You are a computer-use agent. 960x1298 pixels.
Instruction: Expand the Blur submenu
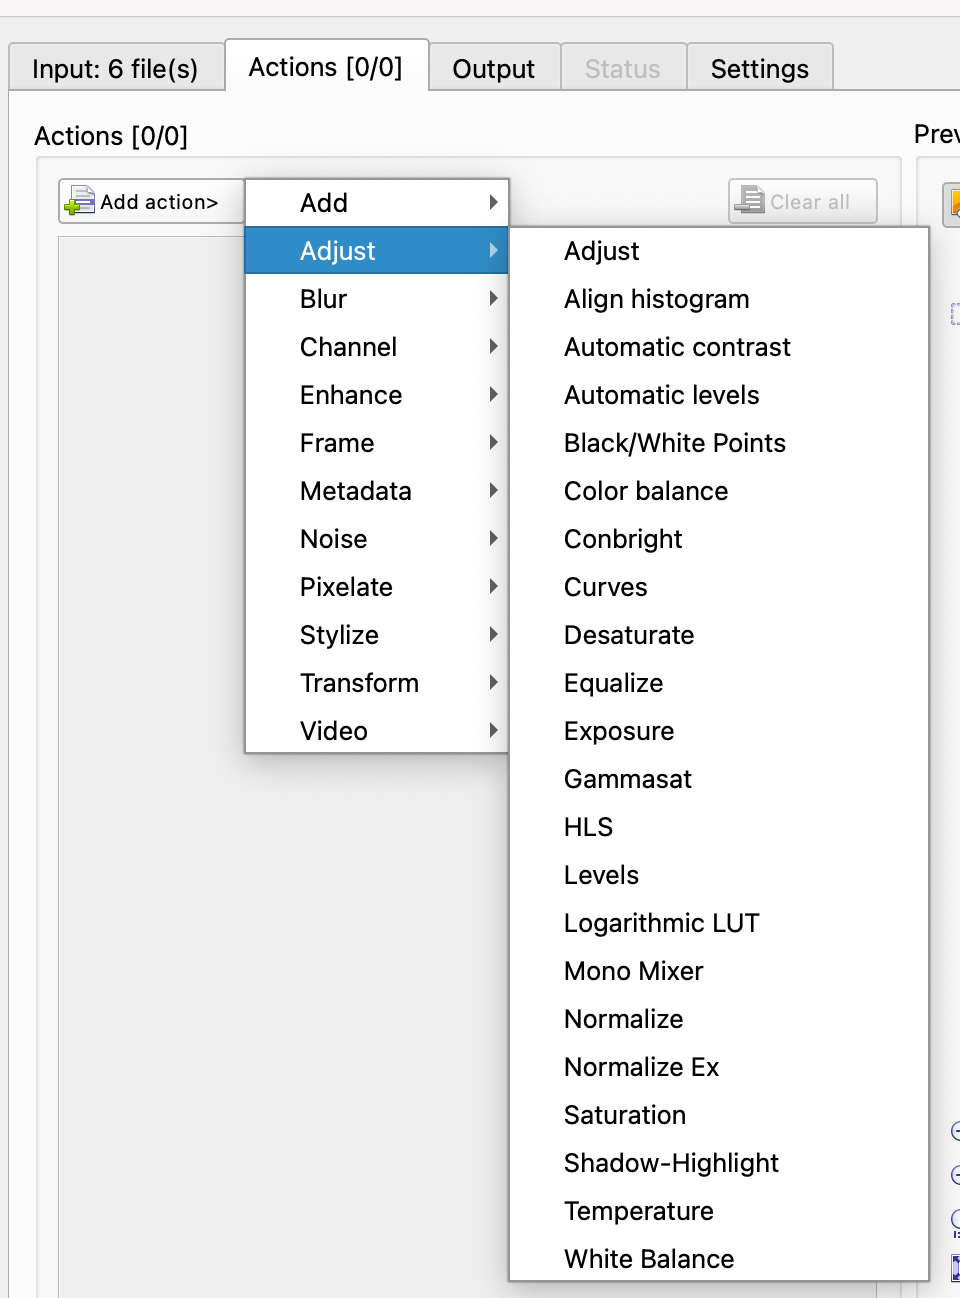point(377,299)
